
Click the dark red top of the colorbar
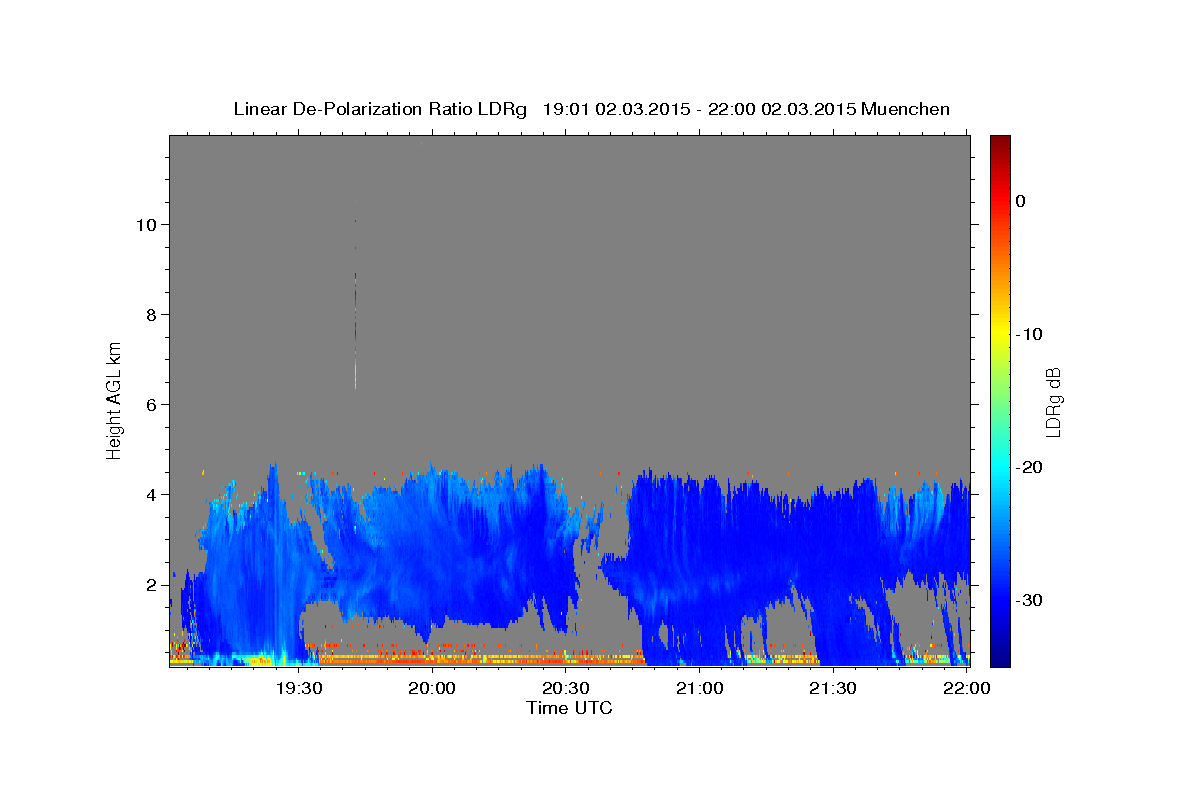1000,143
